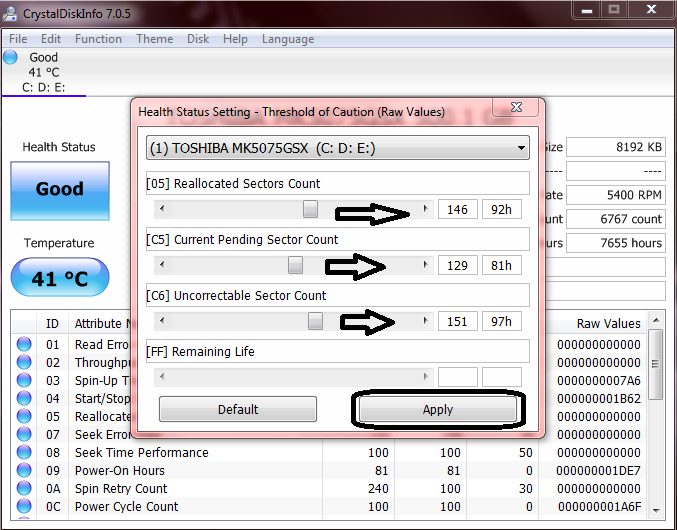Open the Theme menu
Image resolution: width=677 pixels, height=530 pixels.
tap(155, 39)
